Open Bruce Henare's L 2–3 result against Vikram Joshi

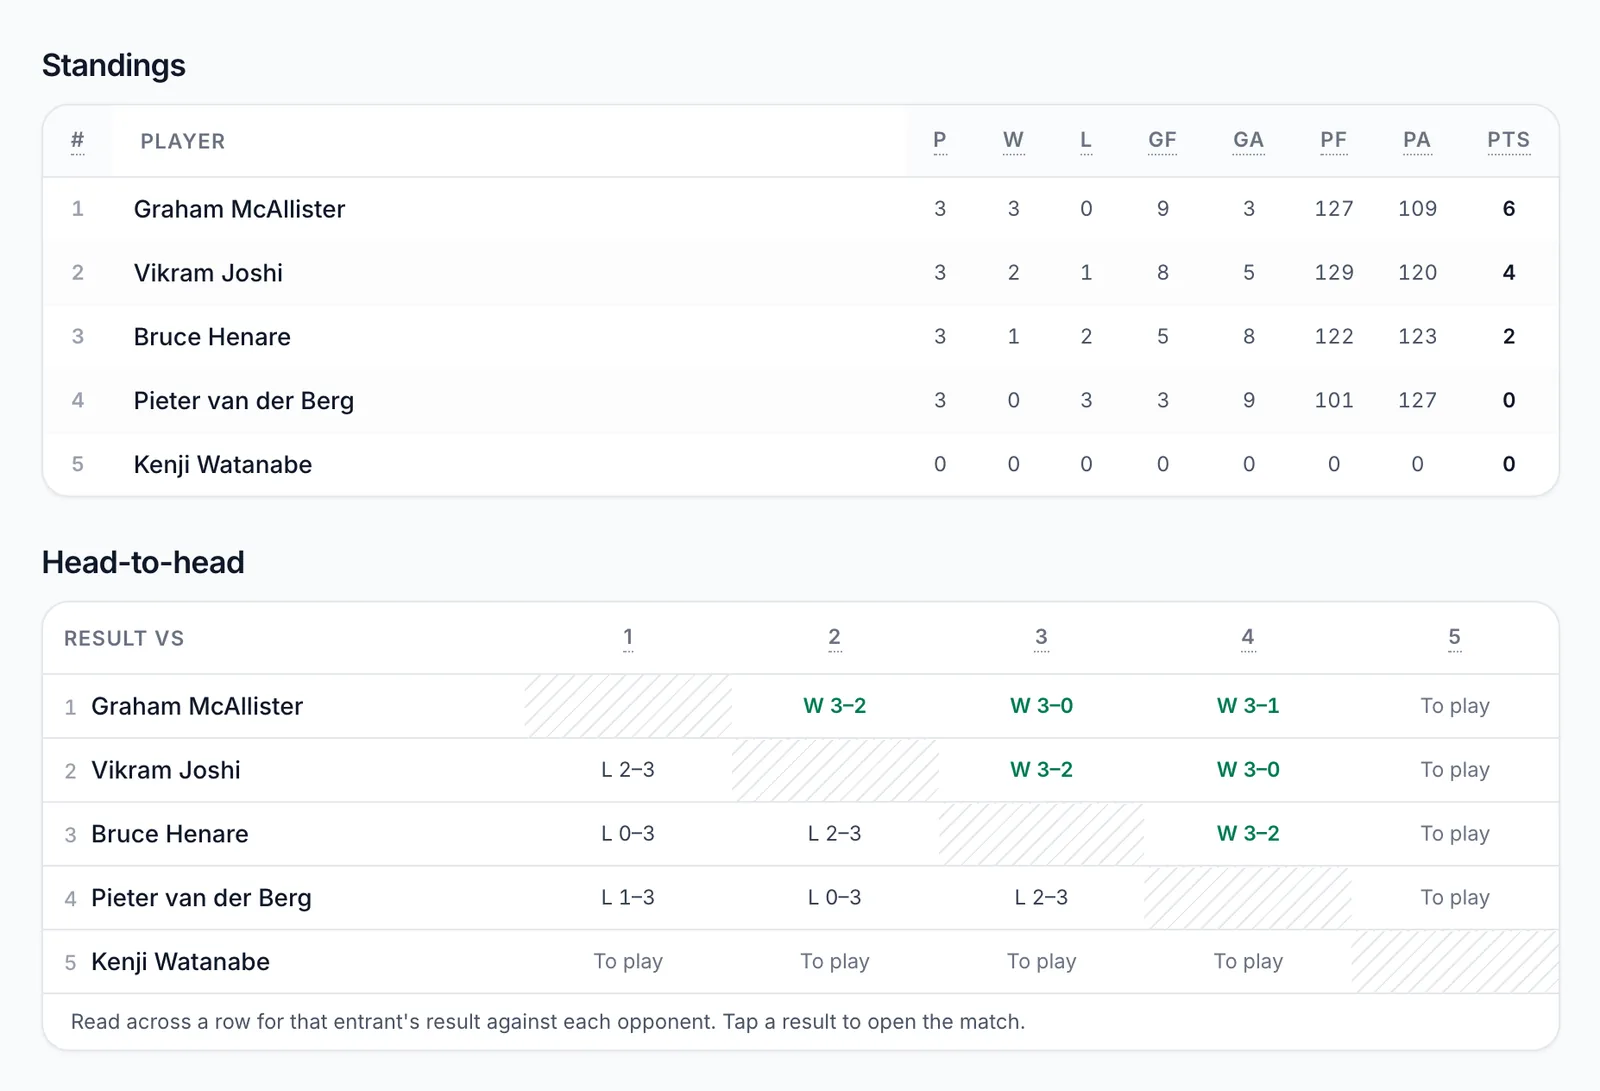[x=834, y=834]
